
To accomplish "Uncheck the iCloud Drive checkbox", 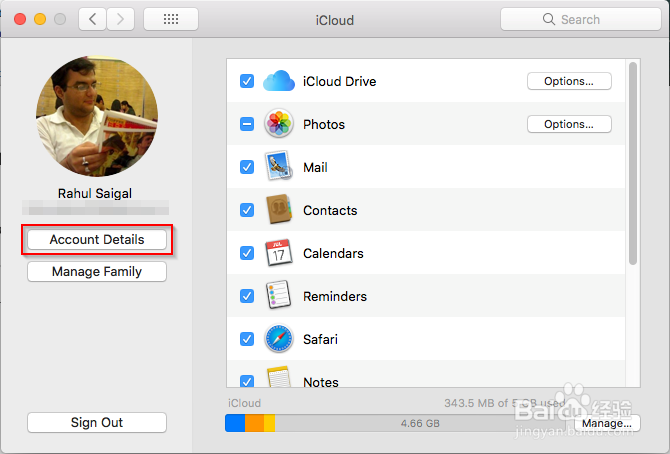I will [247, 81].
